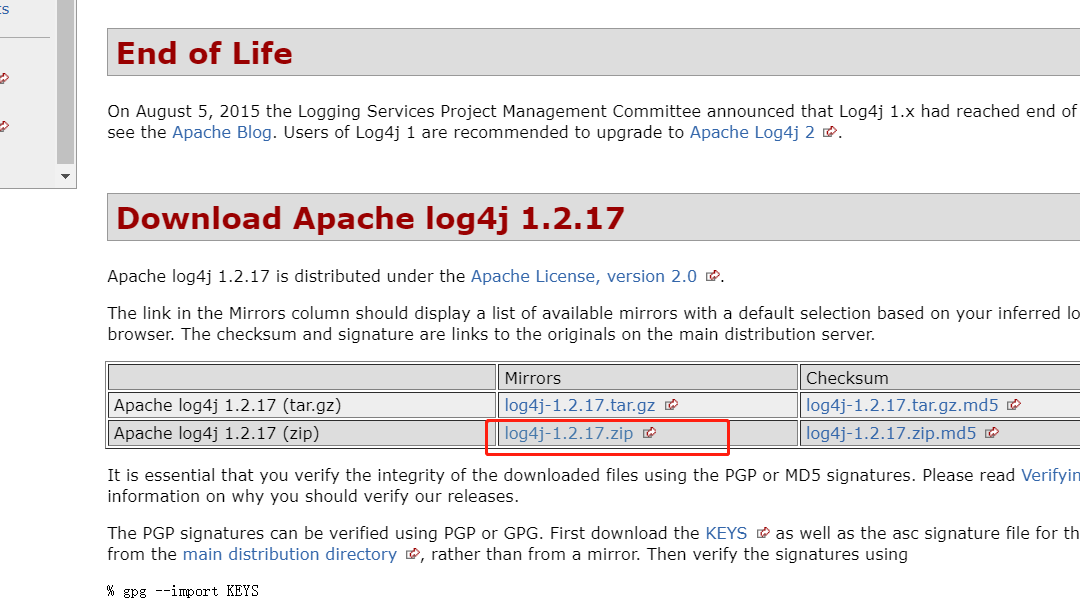
Task: Click external-link icon beside log4j-1.2.17.zip.md5
Action: click(x=990, y=433)
